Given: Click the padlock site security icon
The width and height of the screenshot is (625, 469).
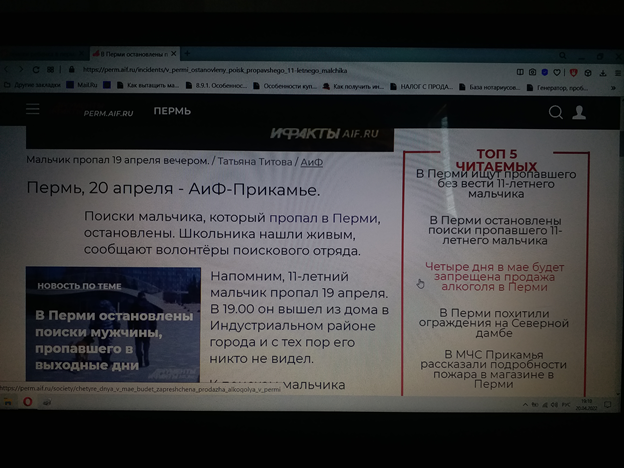Looking at the screenshot, I should (71, 70).
